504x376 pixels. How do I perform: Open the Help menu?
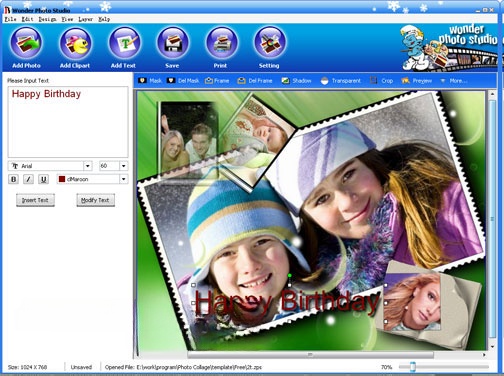click(104, 19)
